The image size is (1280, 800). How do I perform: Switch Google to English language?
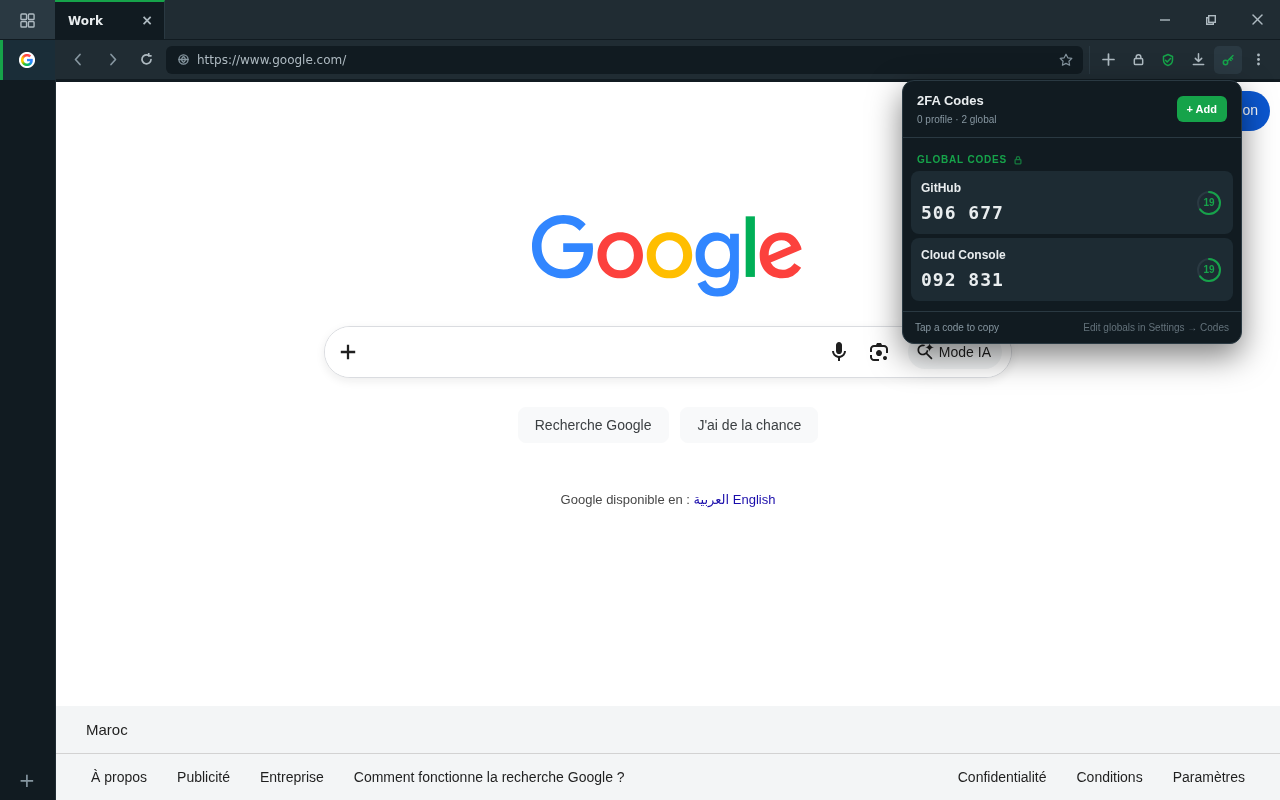tap(754, 500)
